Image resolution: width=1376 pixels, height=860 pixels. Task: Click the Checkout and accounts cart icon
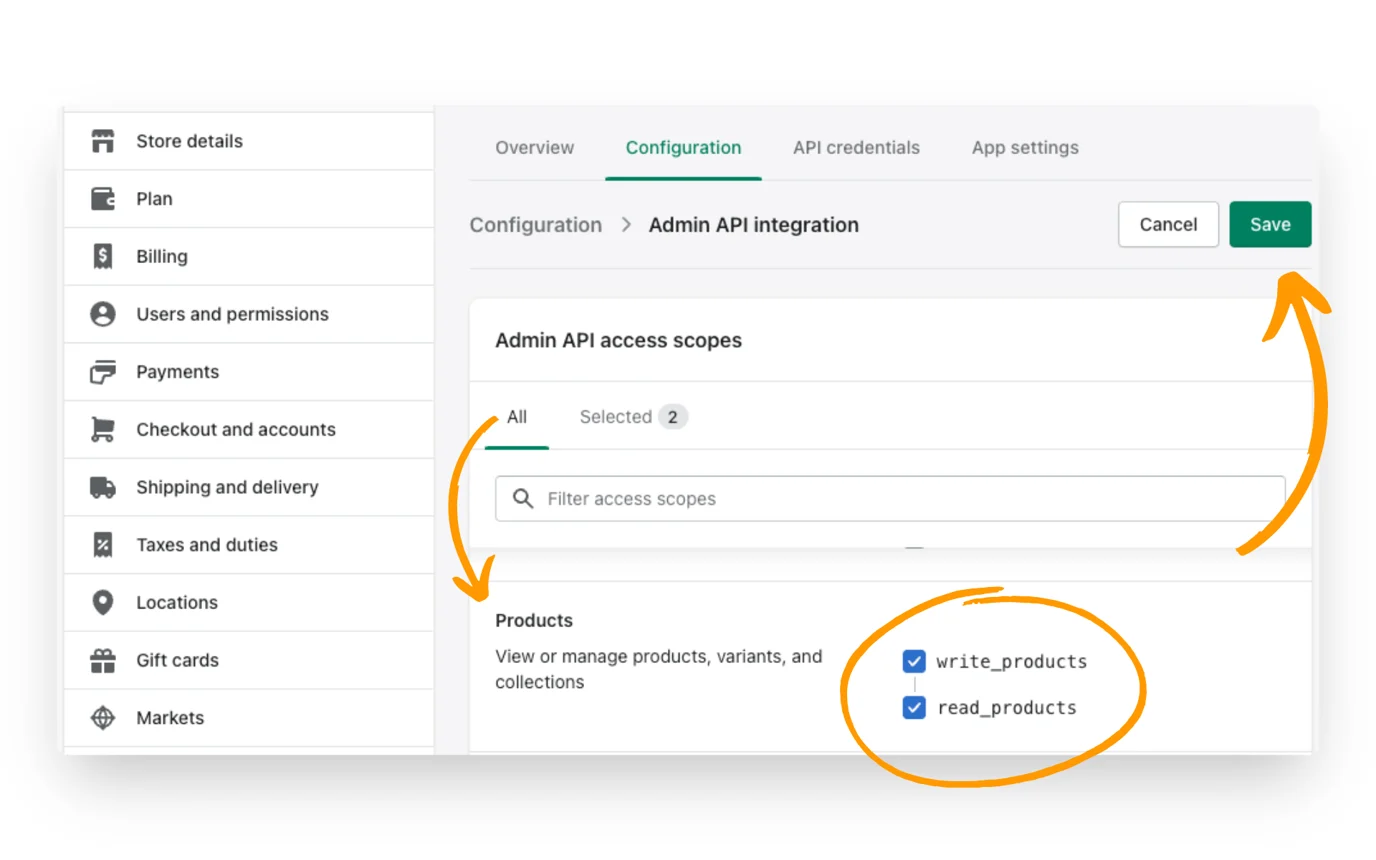[x=103, y=429]
